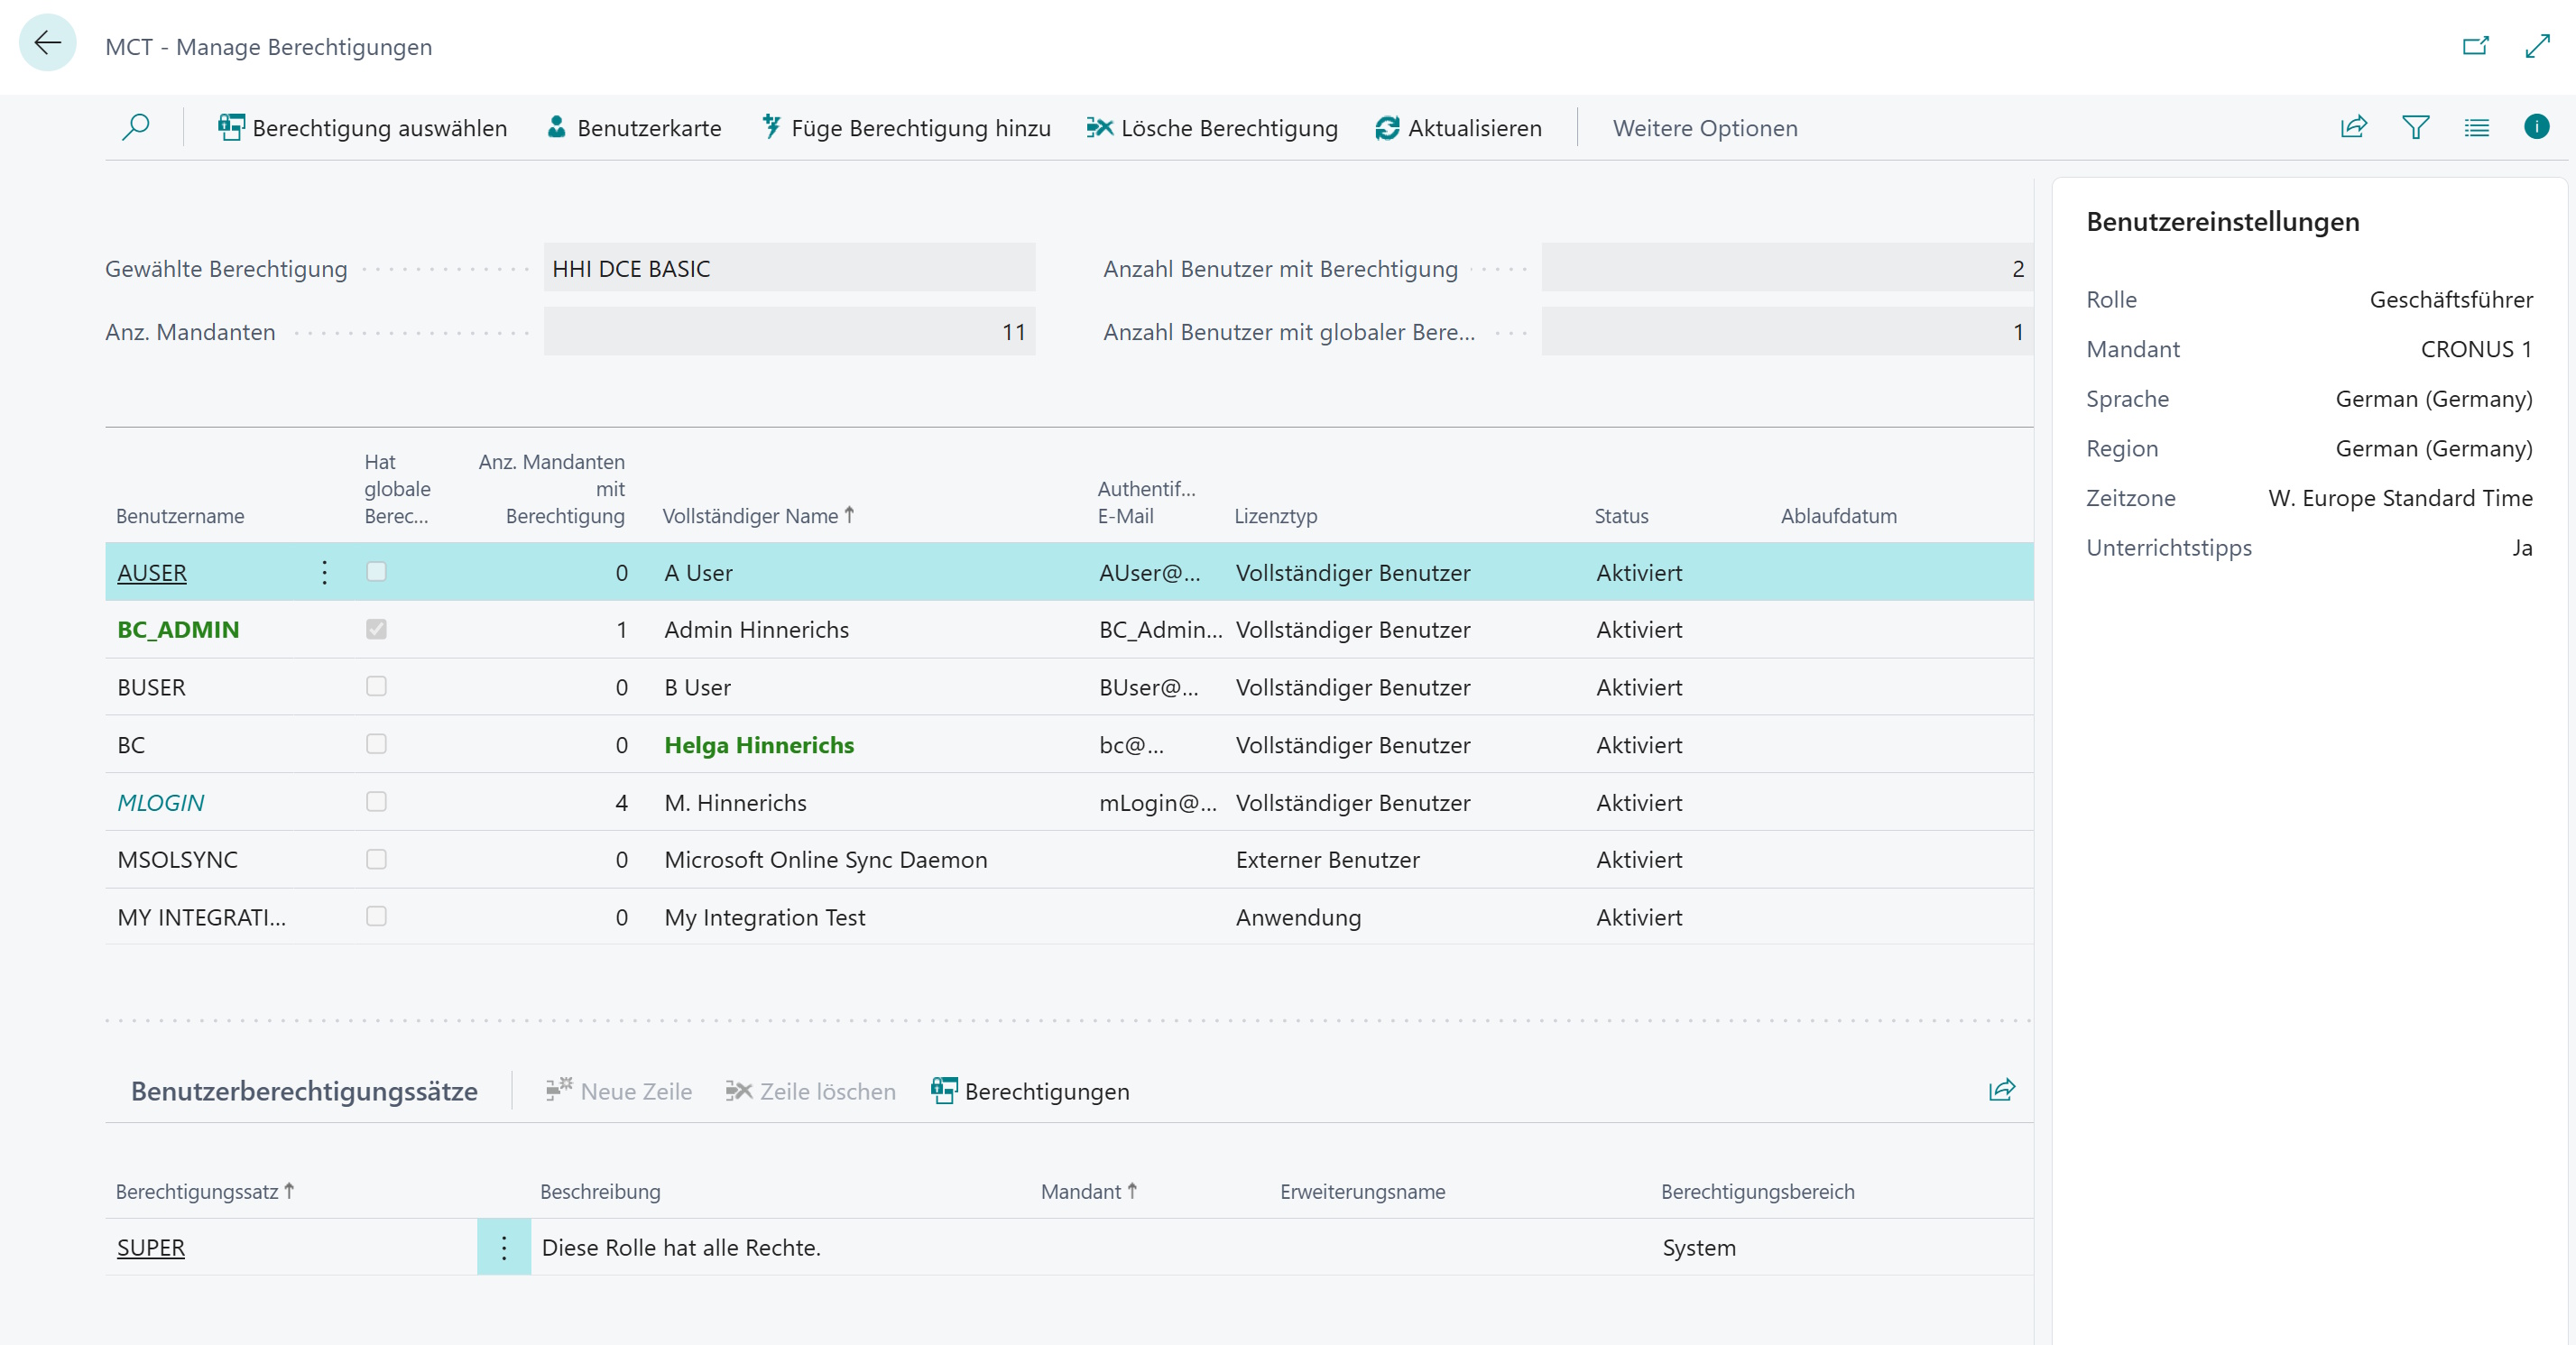Click Zeile löschen action
This screenshot has width=2576, height=1345.
coord(811,1091)
